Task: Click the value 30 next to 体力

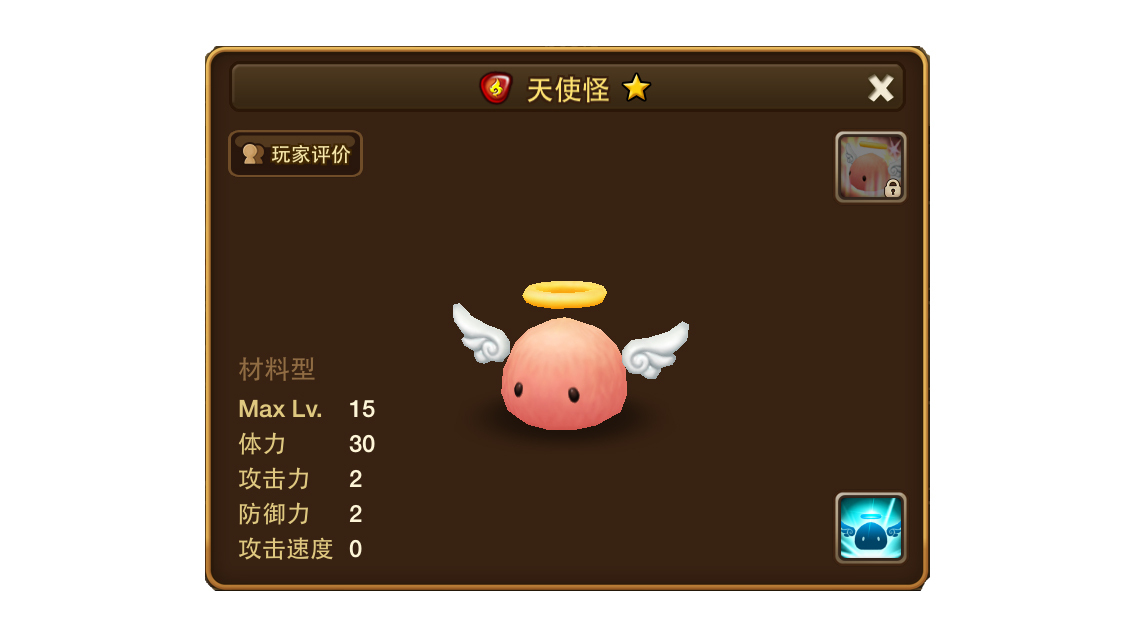Action: tap(362, 444)
